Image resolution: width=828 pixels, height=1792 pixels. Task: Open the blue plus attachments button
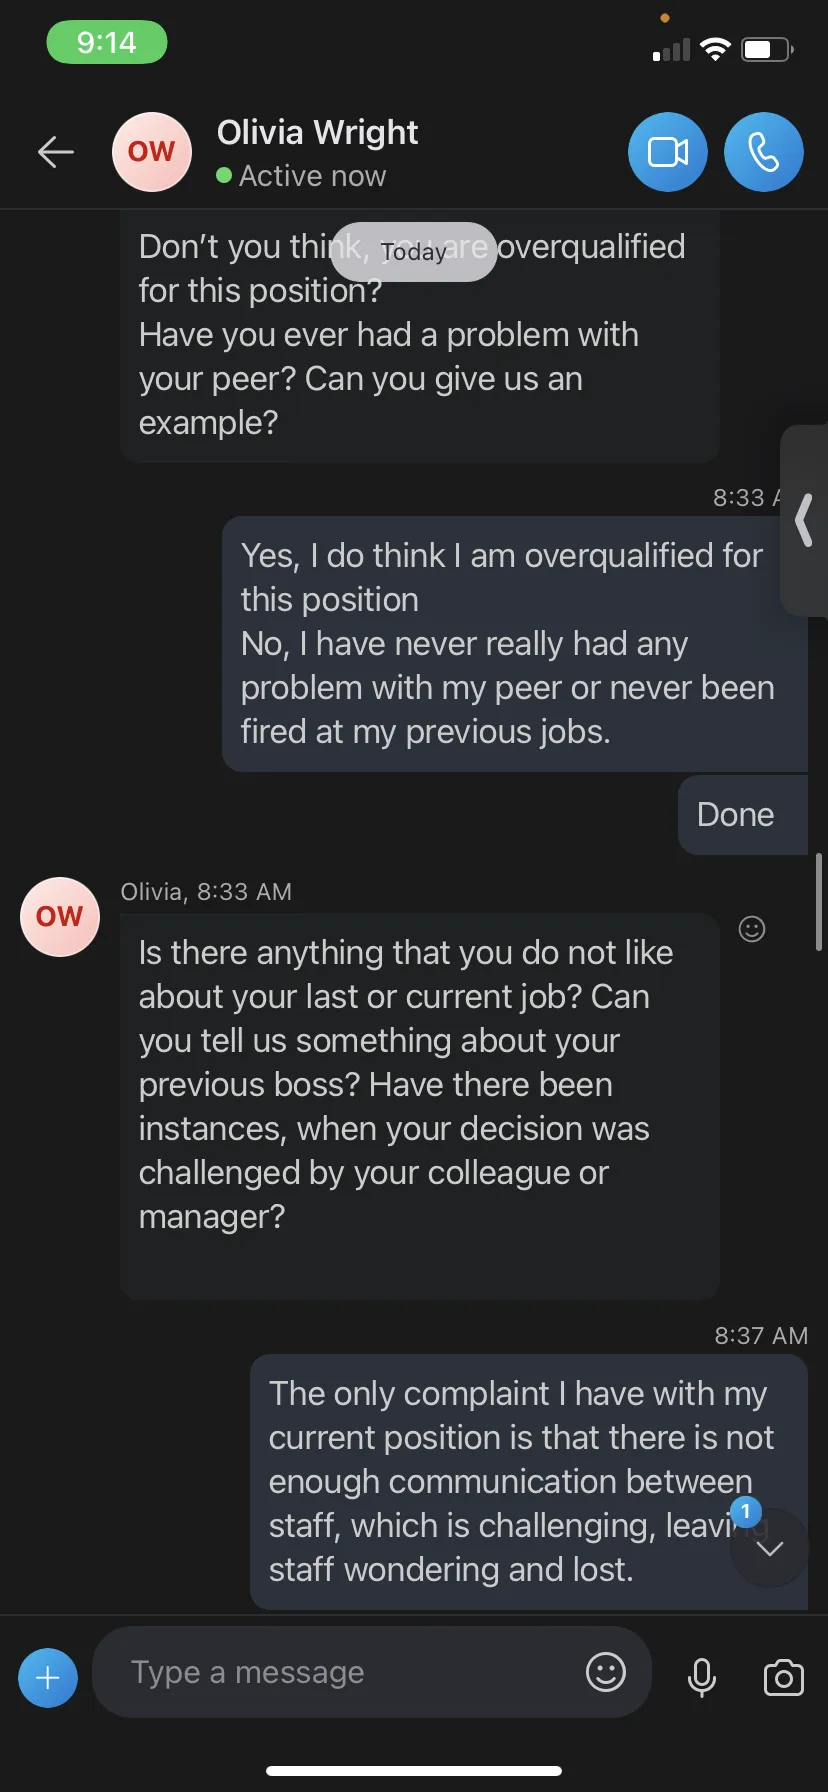[48, 1677]
